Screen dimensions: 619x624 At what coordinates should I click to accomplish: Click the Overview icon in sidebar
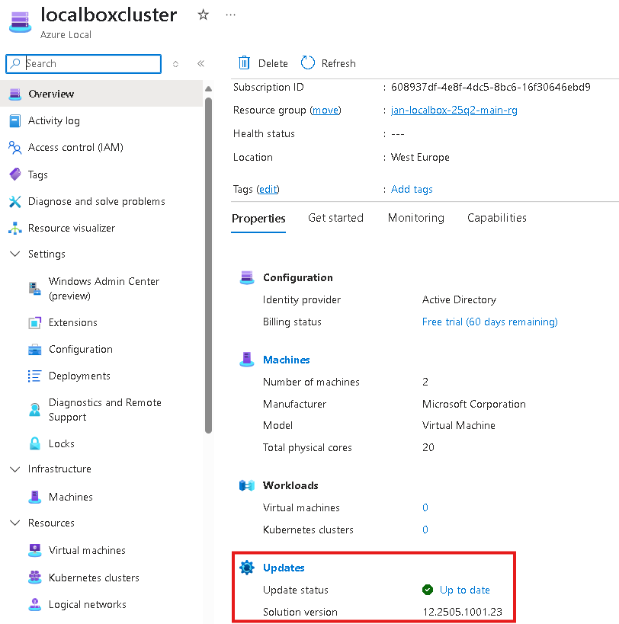15,94
